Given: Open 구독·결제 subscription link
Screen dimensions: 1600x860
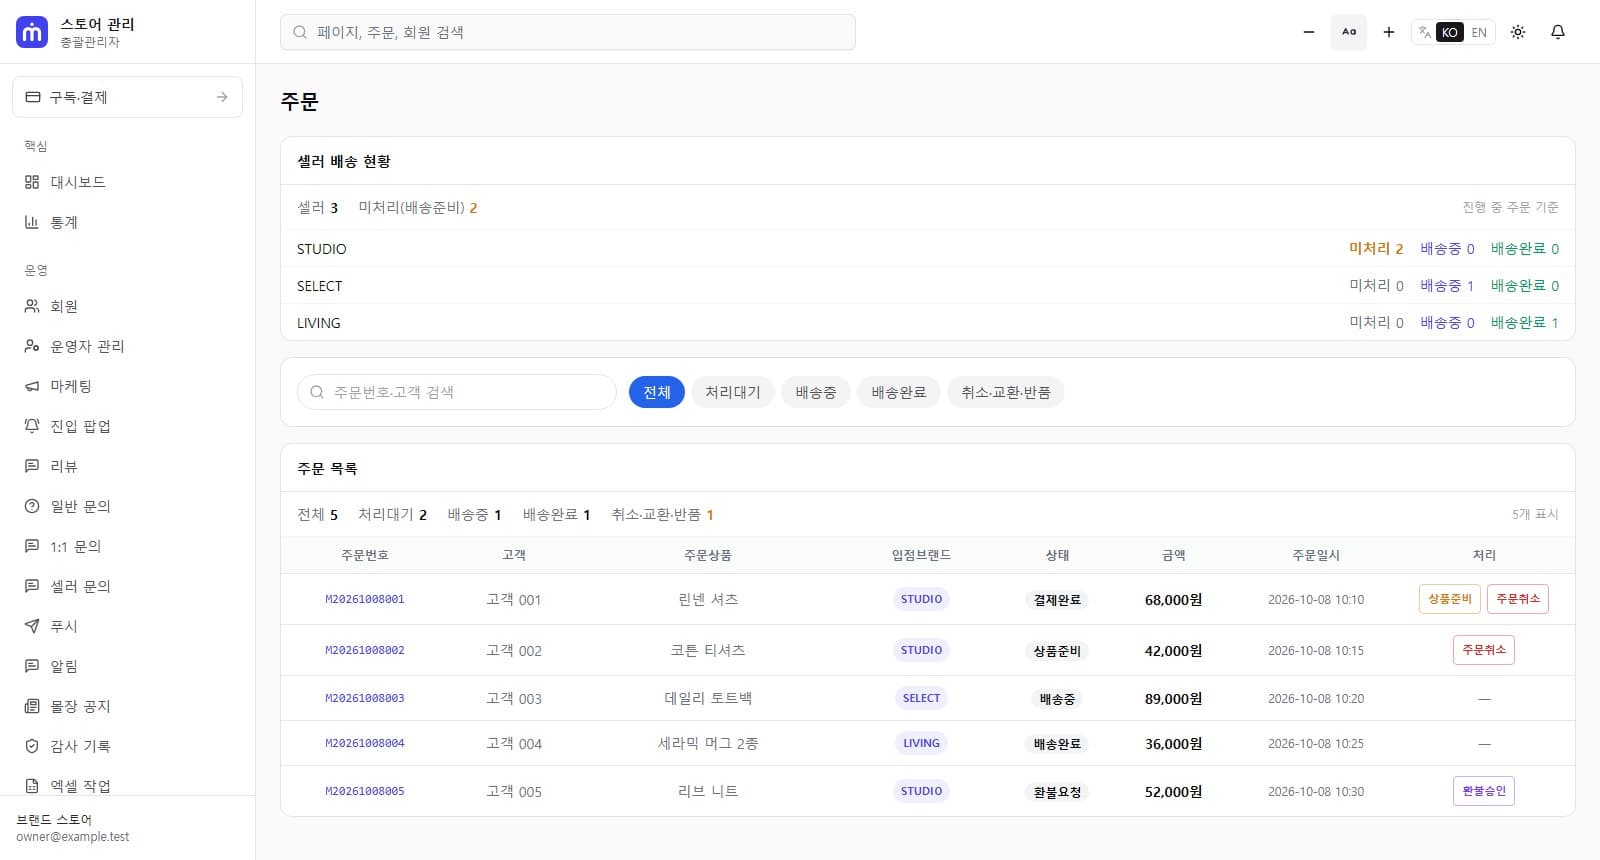Looking at the screenshot, I should coord(127,97).
